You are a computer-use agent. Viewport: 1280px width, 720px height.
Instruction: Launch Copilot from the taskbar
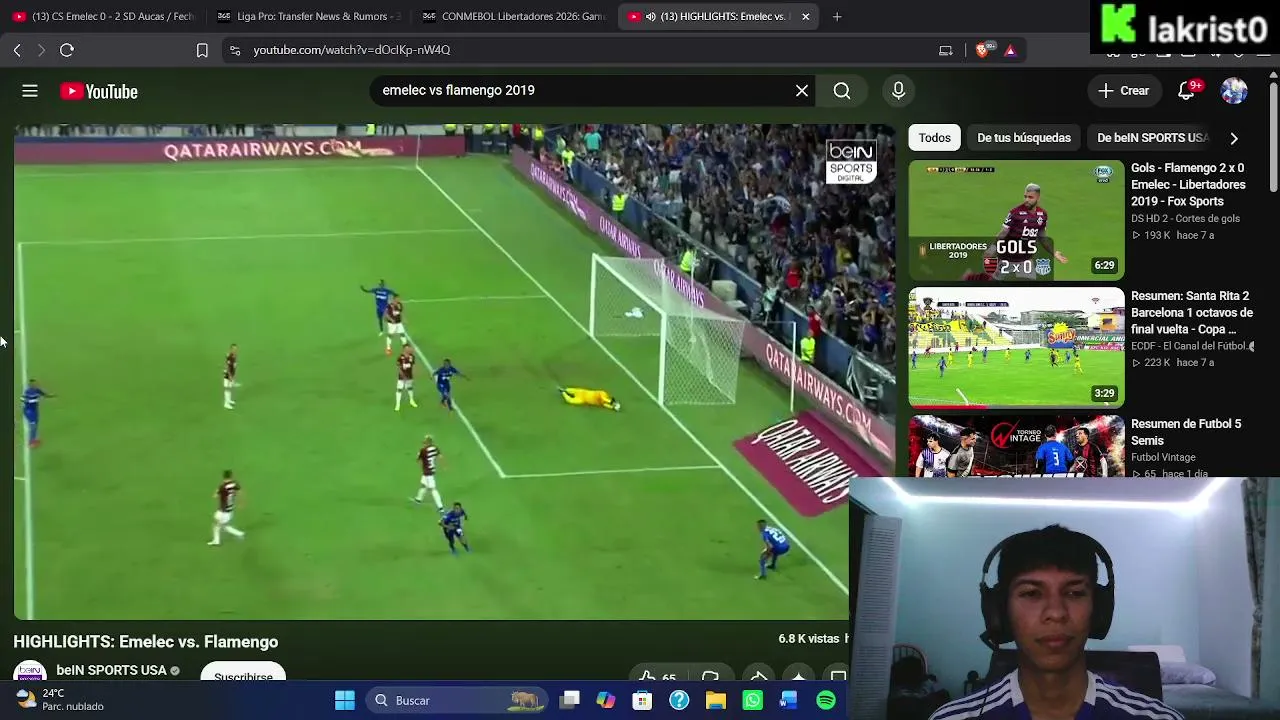(606, 701)
